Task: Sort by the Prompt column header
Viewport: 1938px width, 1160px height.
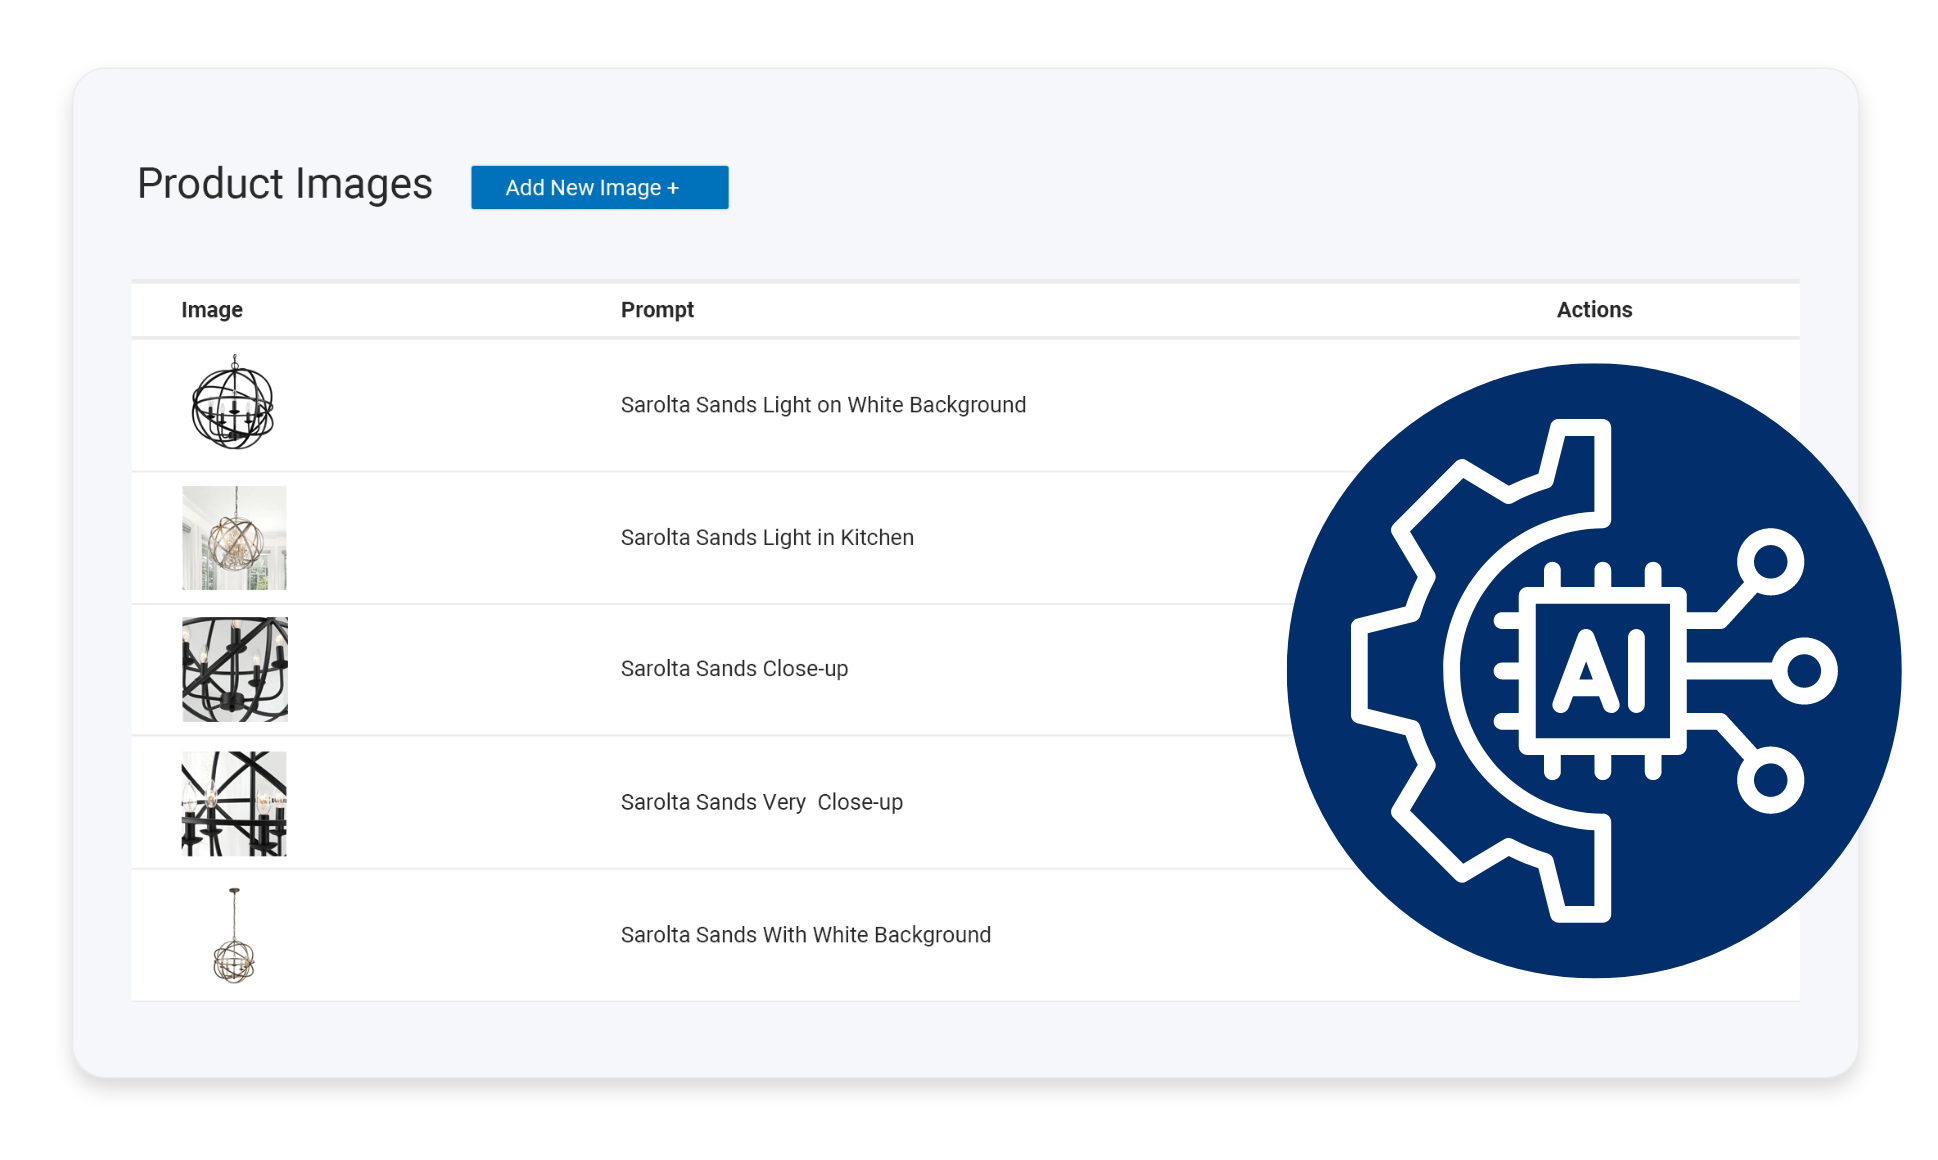Action: (x=657, y=310)
